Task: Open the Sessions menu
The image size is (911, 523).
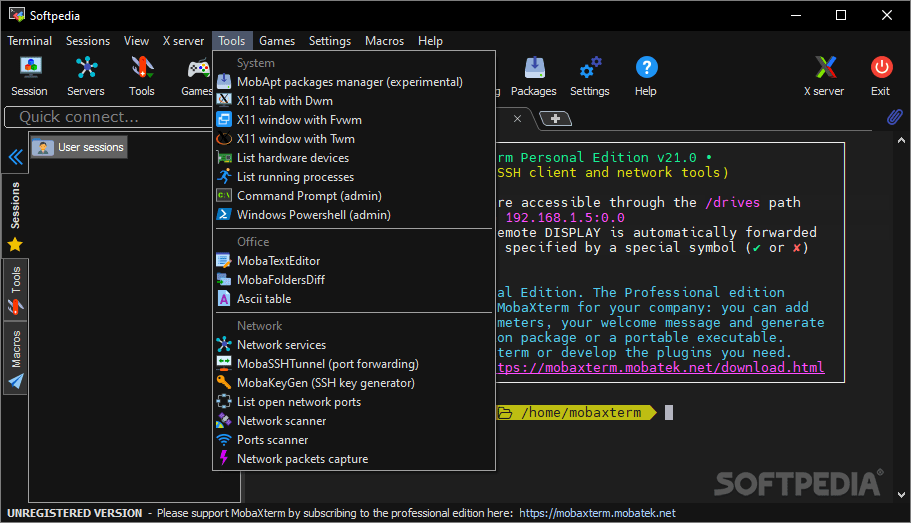Action: click(88, 41)
